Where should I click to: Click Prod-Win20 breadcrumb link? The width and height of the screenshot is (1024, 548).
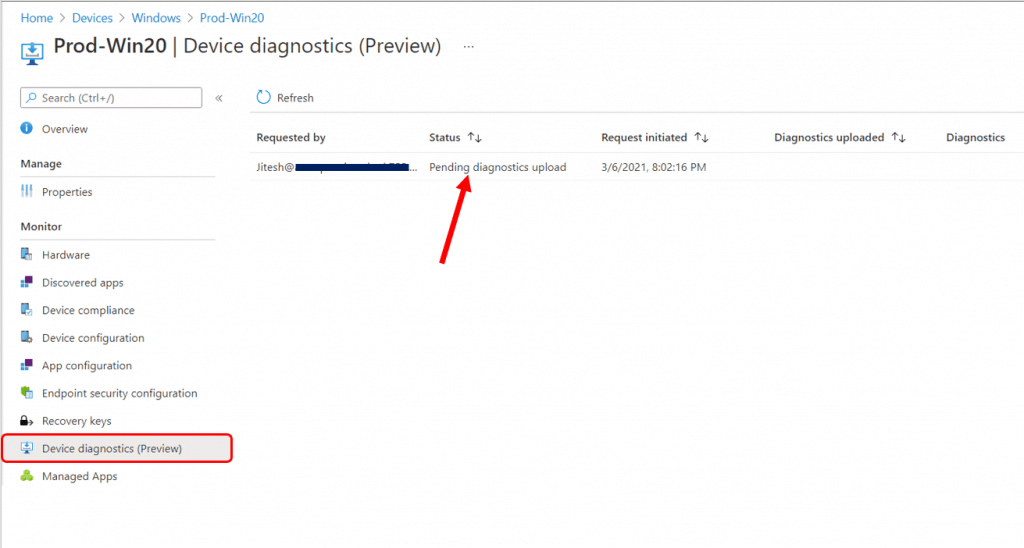coord(232,18)
